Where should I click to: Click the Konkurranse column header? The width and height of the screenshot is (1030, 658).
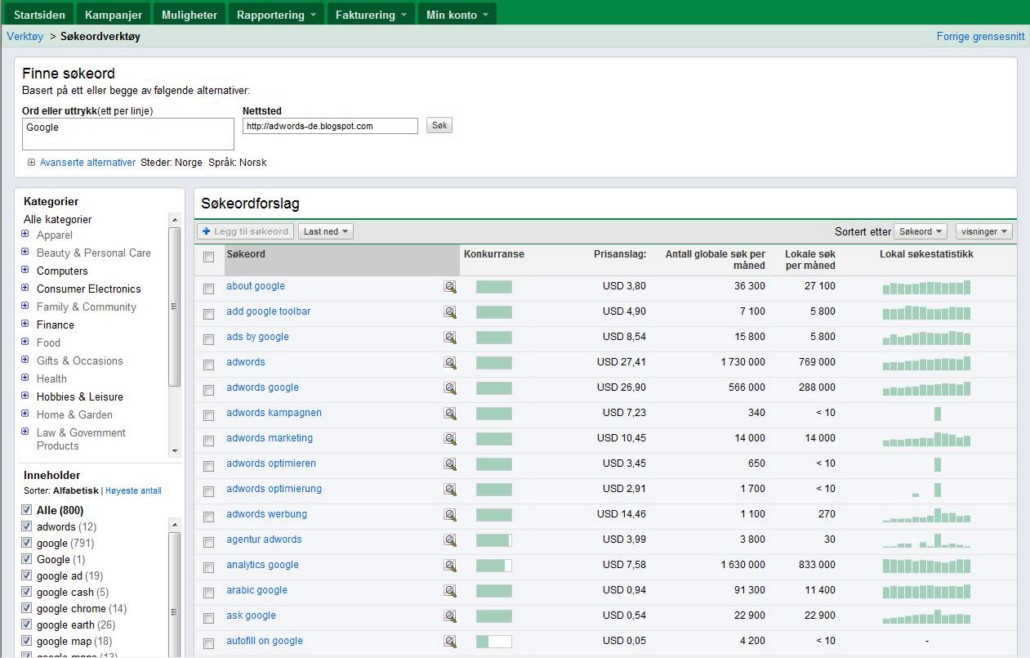pyautogui.click(x=494, y=254)
